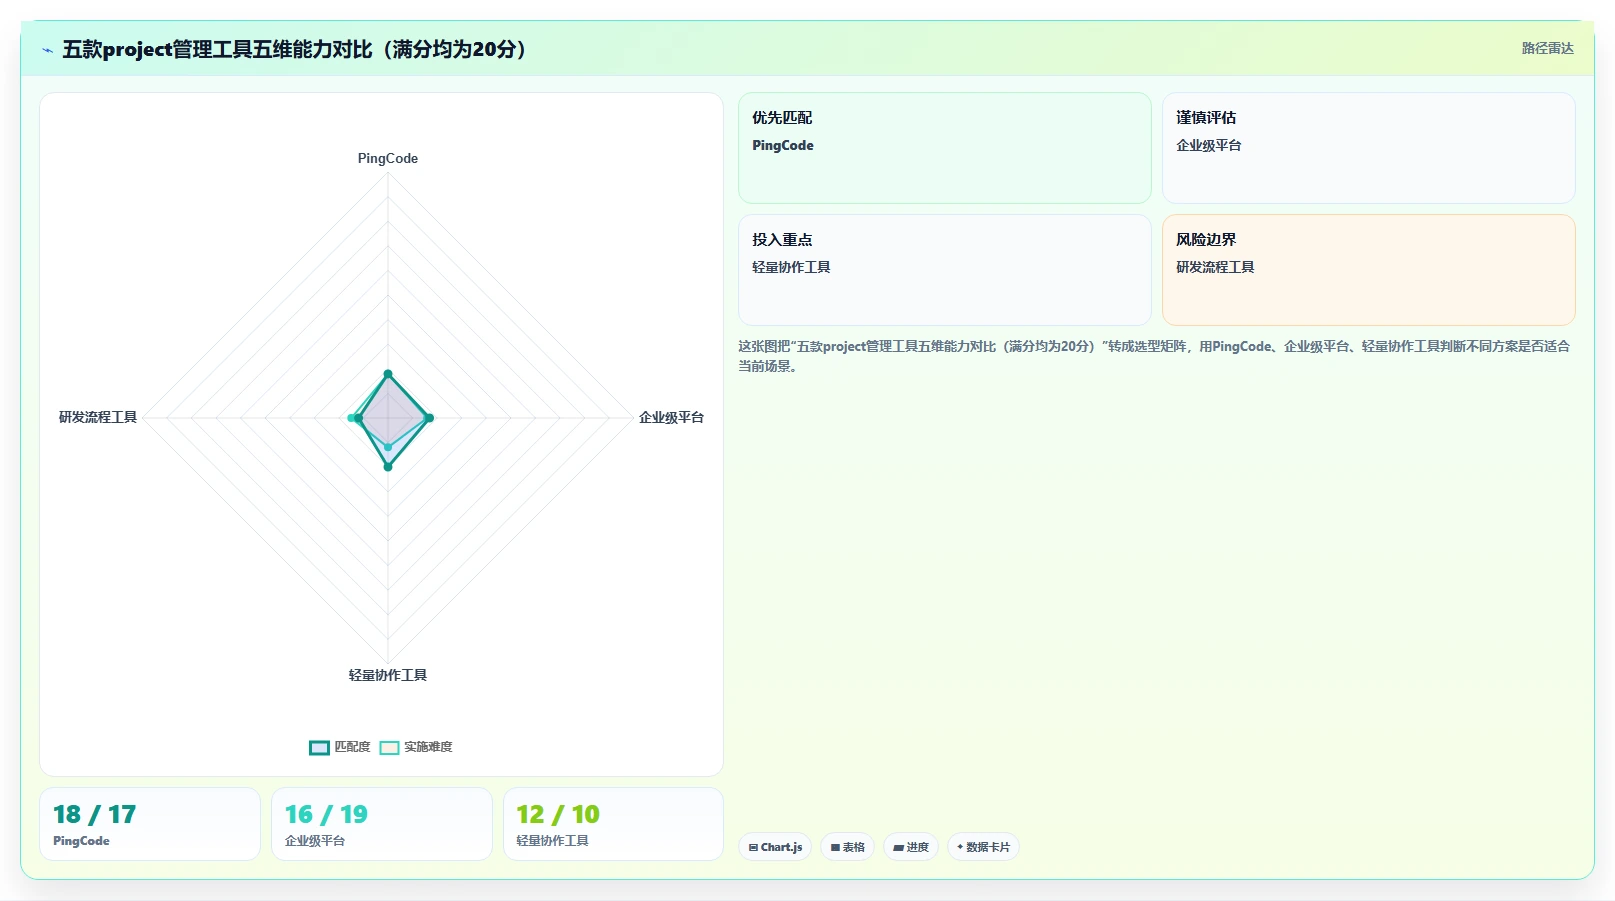Click the 路径雷达 label in the header
The width and height of the screenshot is (1615, 901).
[x=1547, y=48]
